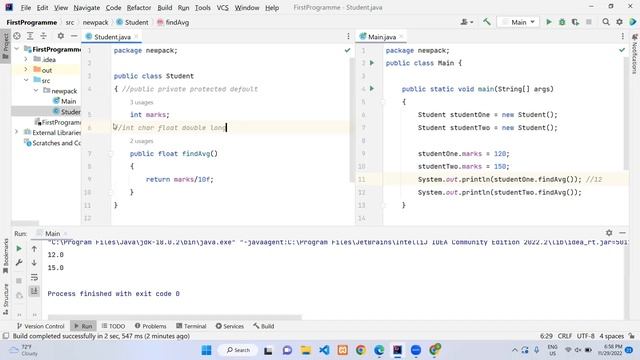Expand all in Project panel
This screenshot has width=640, height=360.
tap(30, 36)
